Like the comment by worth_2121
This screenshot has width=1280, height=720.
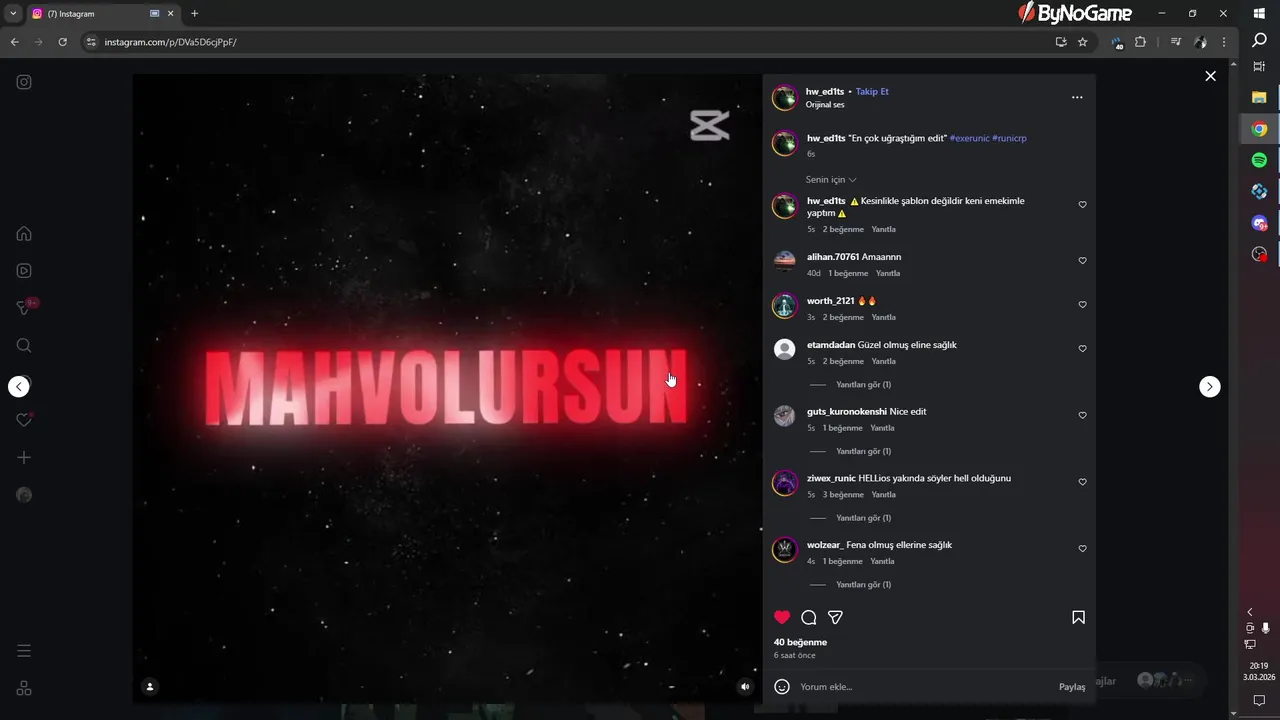[x=1082, y=305]
